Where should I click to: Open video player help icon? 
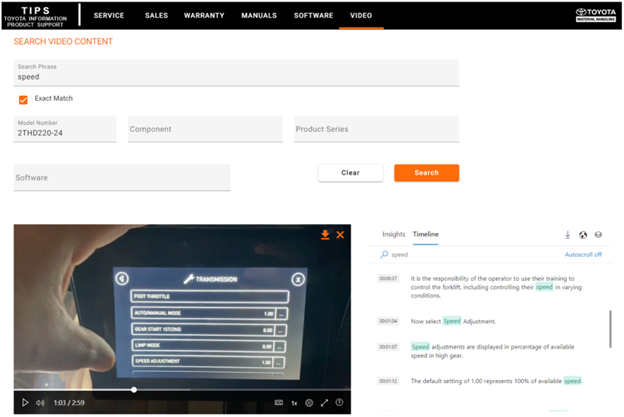[x=339, y=402]
